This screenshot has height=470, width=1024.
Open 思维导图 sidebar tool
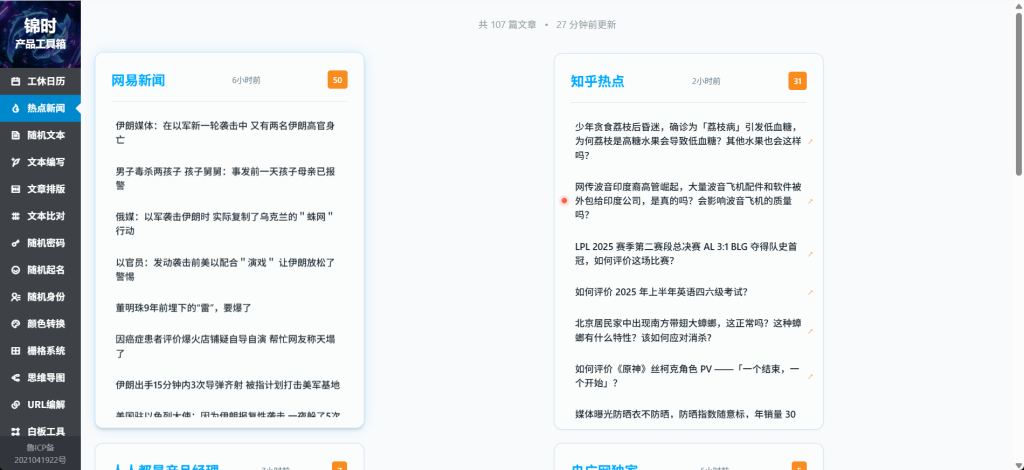point(40,377)
